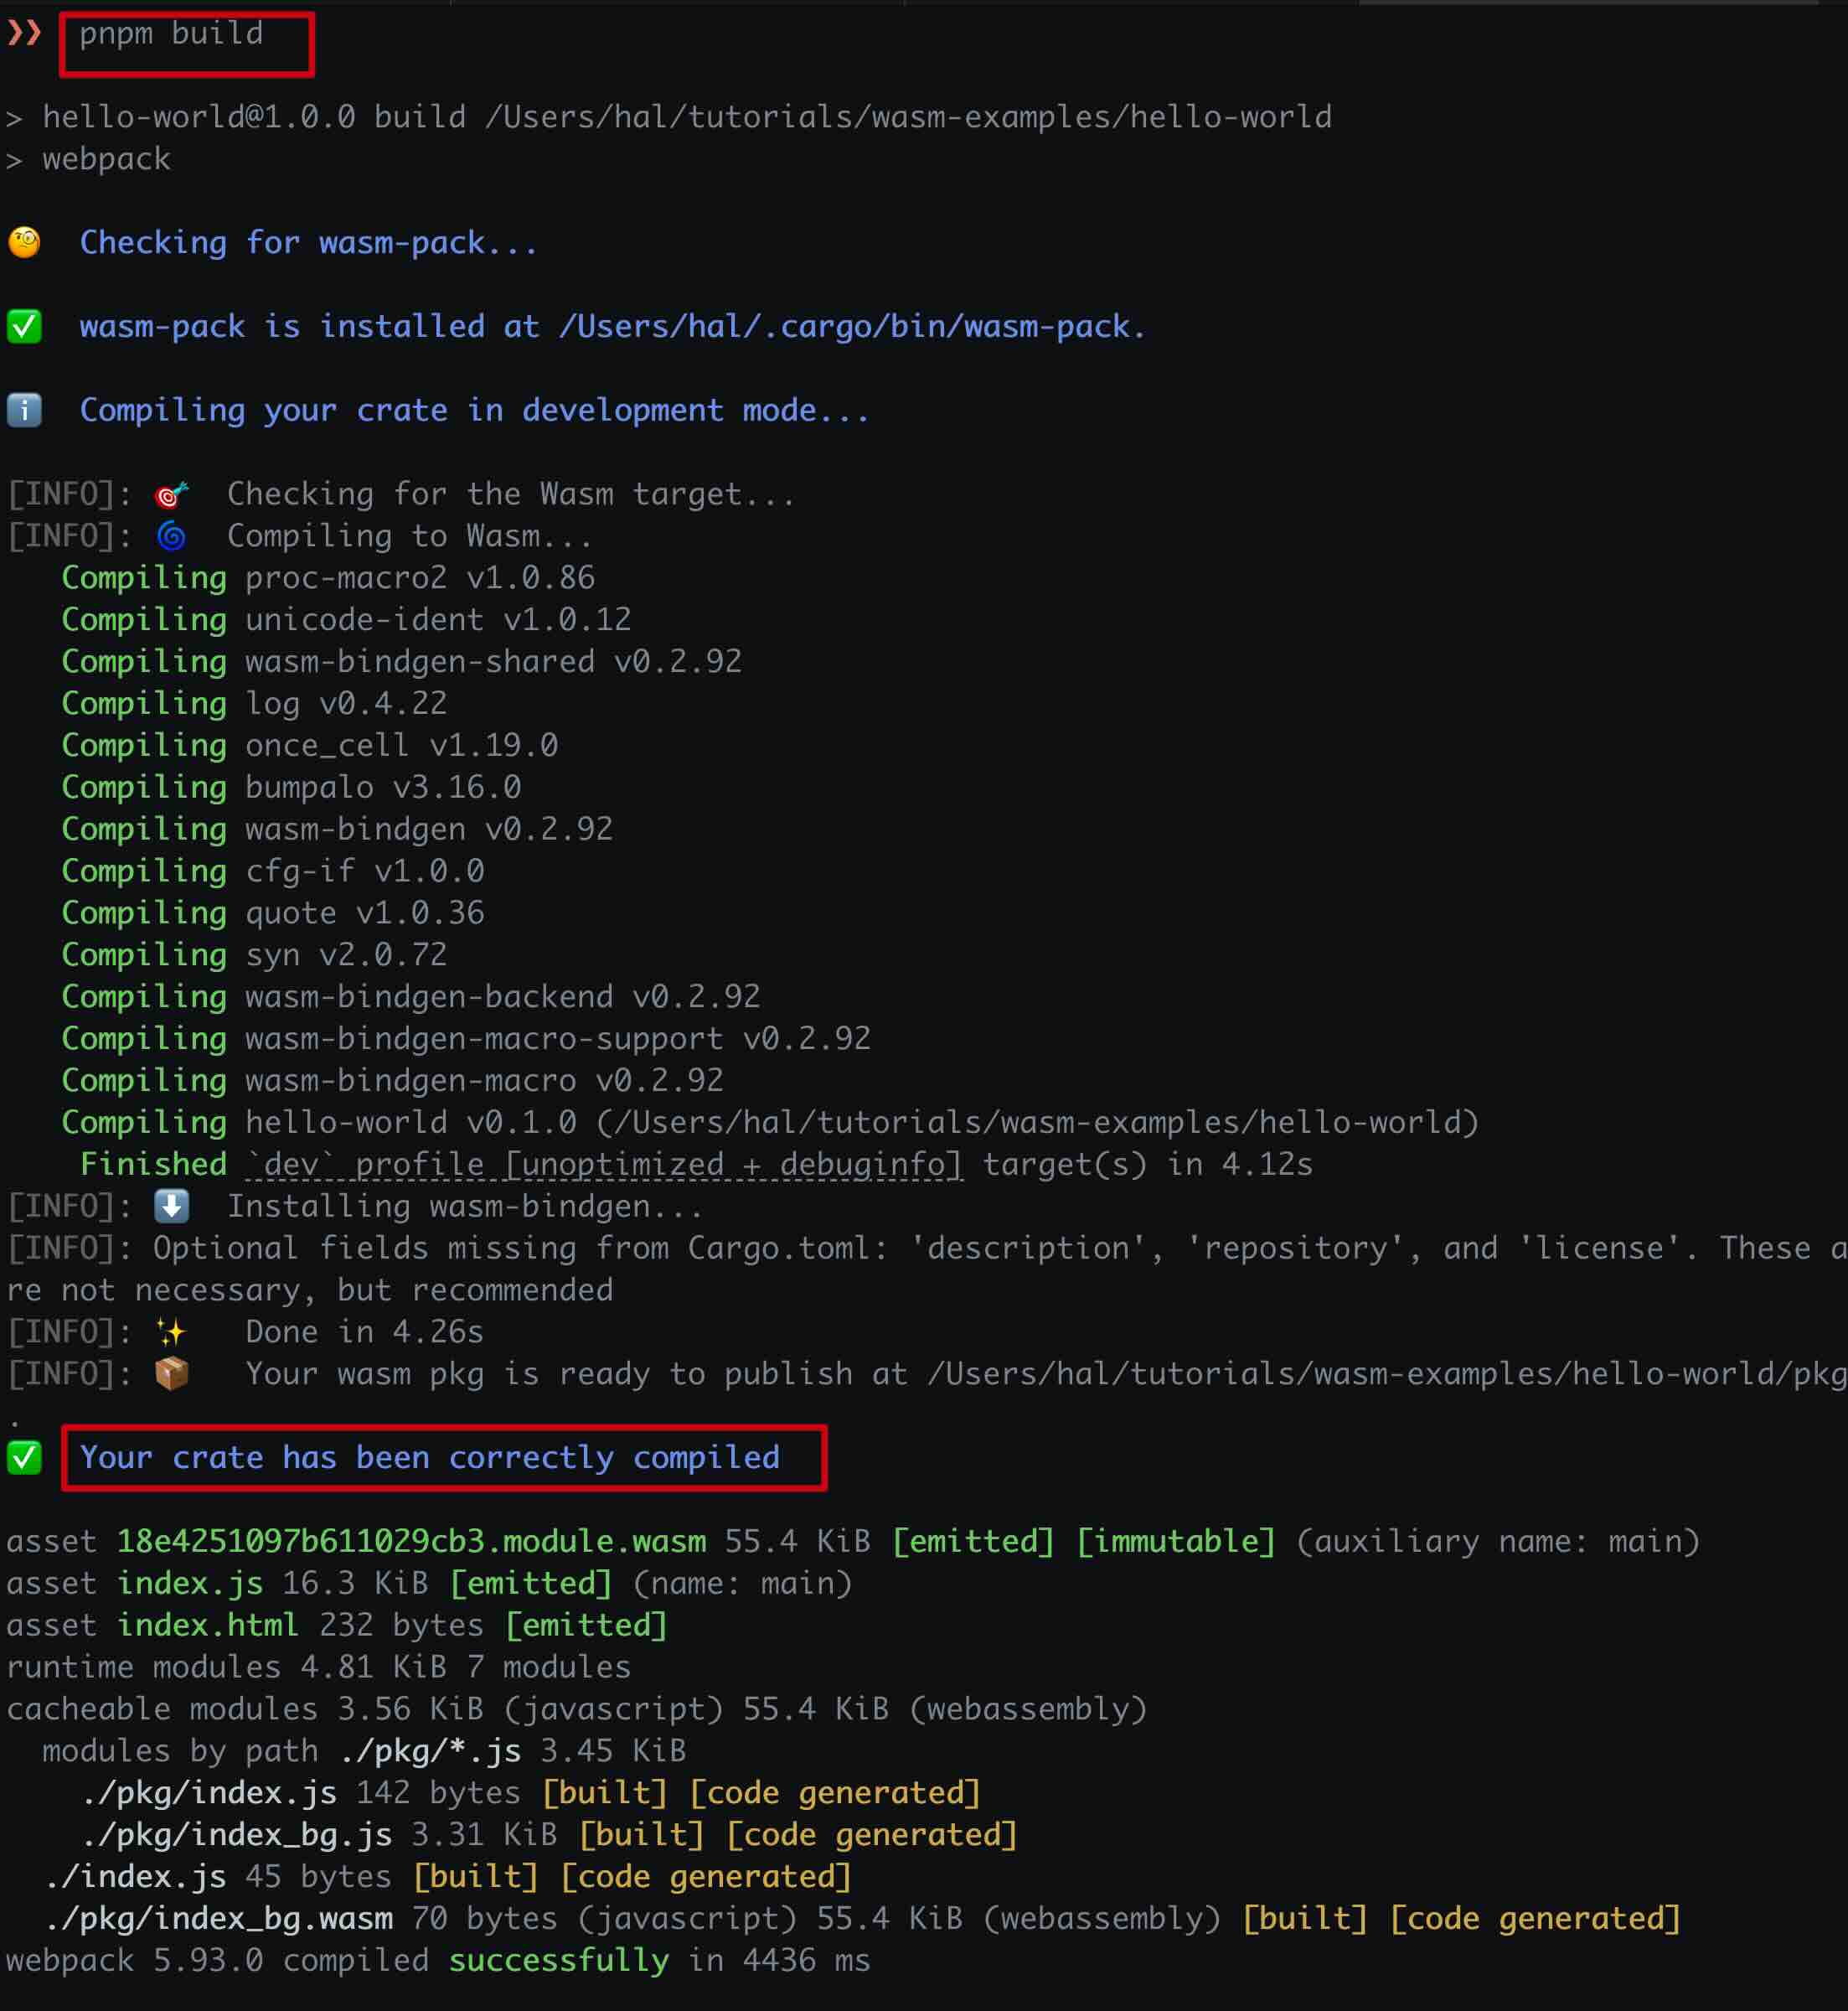The width and height of the screenshot is (1848, 2011).
Task: Click the thinking face emoji before Checking for wasm-pack
Action: click(x=24, y=243)
